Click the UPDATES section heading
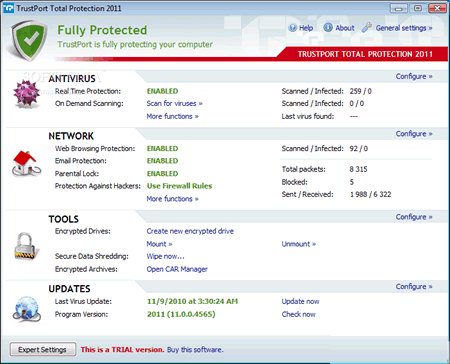 pyautogui.click(x=69, y=289)
